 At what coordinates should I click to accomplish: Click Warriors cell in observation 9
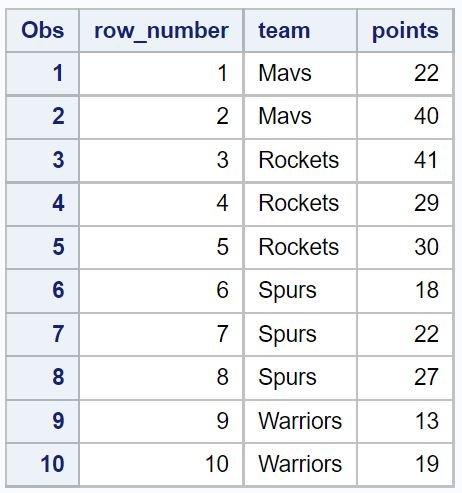tap(301, 421)
